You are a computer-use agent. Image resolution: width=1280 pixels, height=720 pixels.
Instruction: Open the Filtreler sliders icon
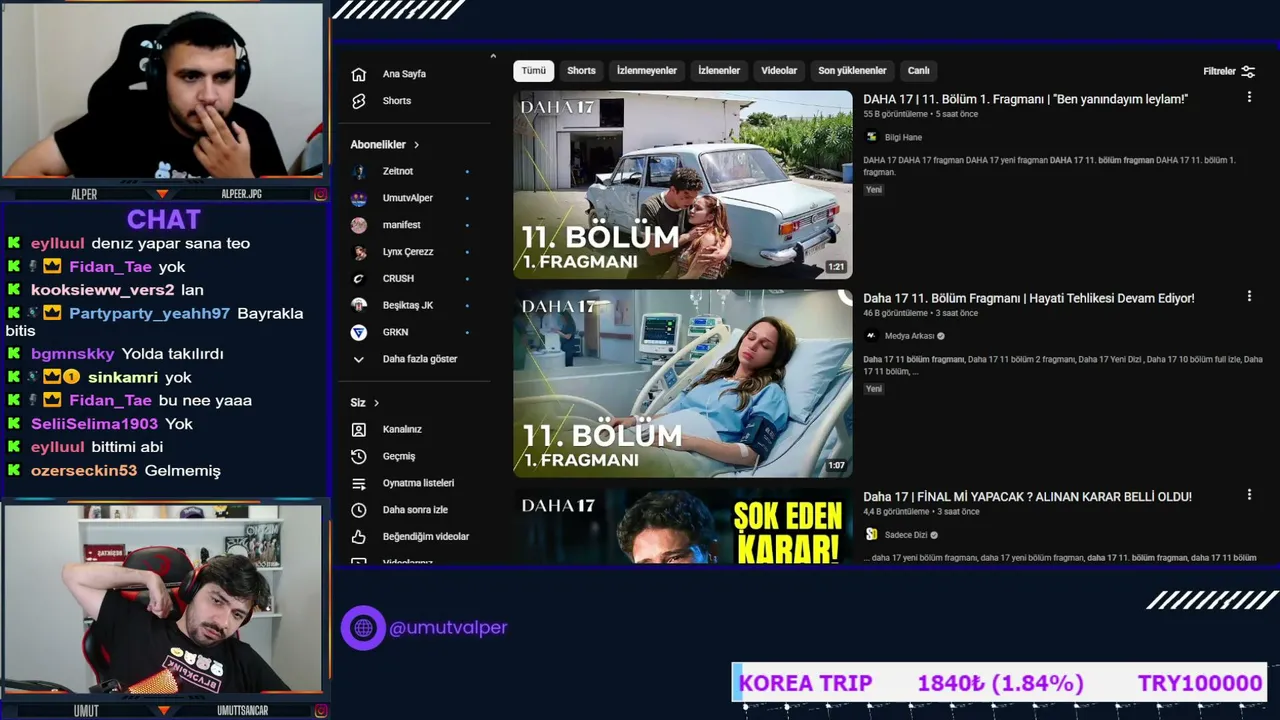click(1248, 71)
